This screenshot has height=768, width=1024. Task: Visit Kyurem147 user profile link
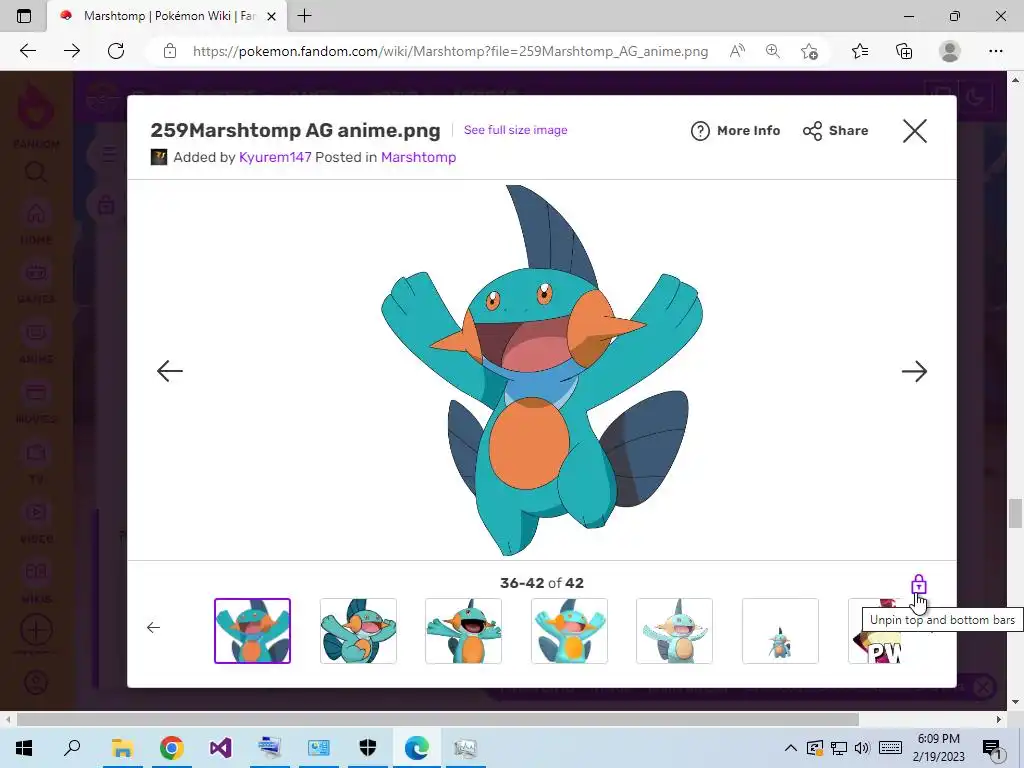point(275,157)
